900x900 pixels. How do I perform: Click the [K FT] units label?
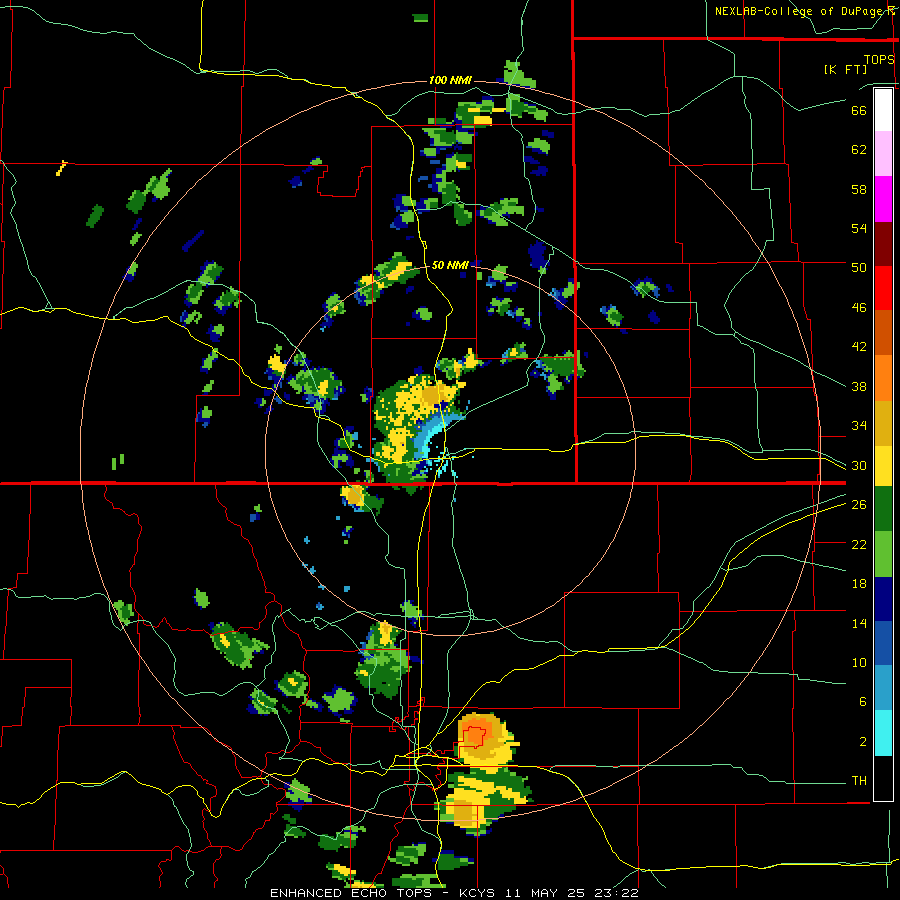click(845, 70)
